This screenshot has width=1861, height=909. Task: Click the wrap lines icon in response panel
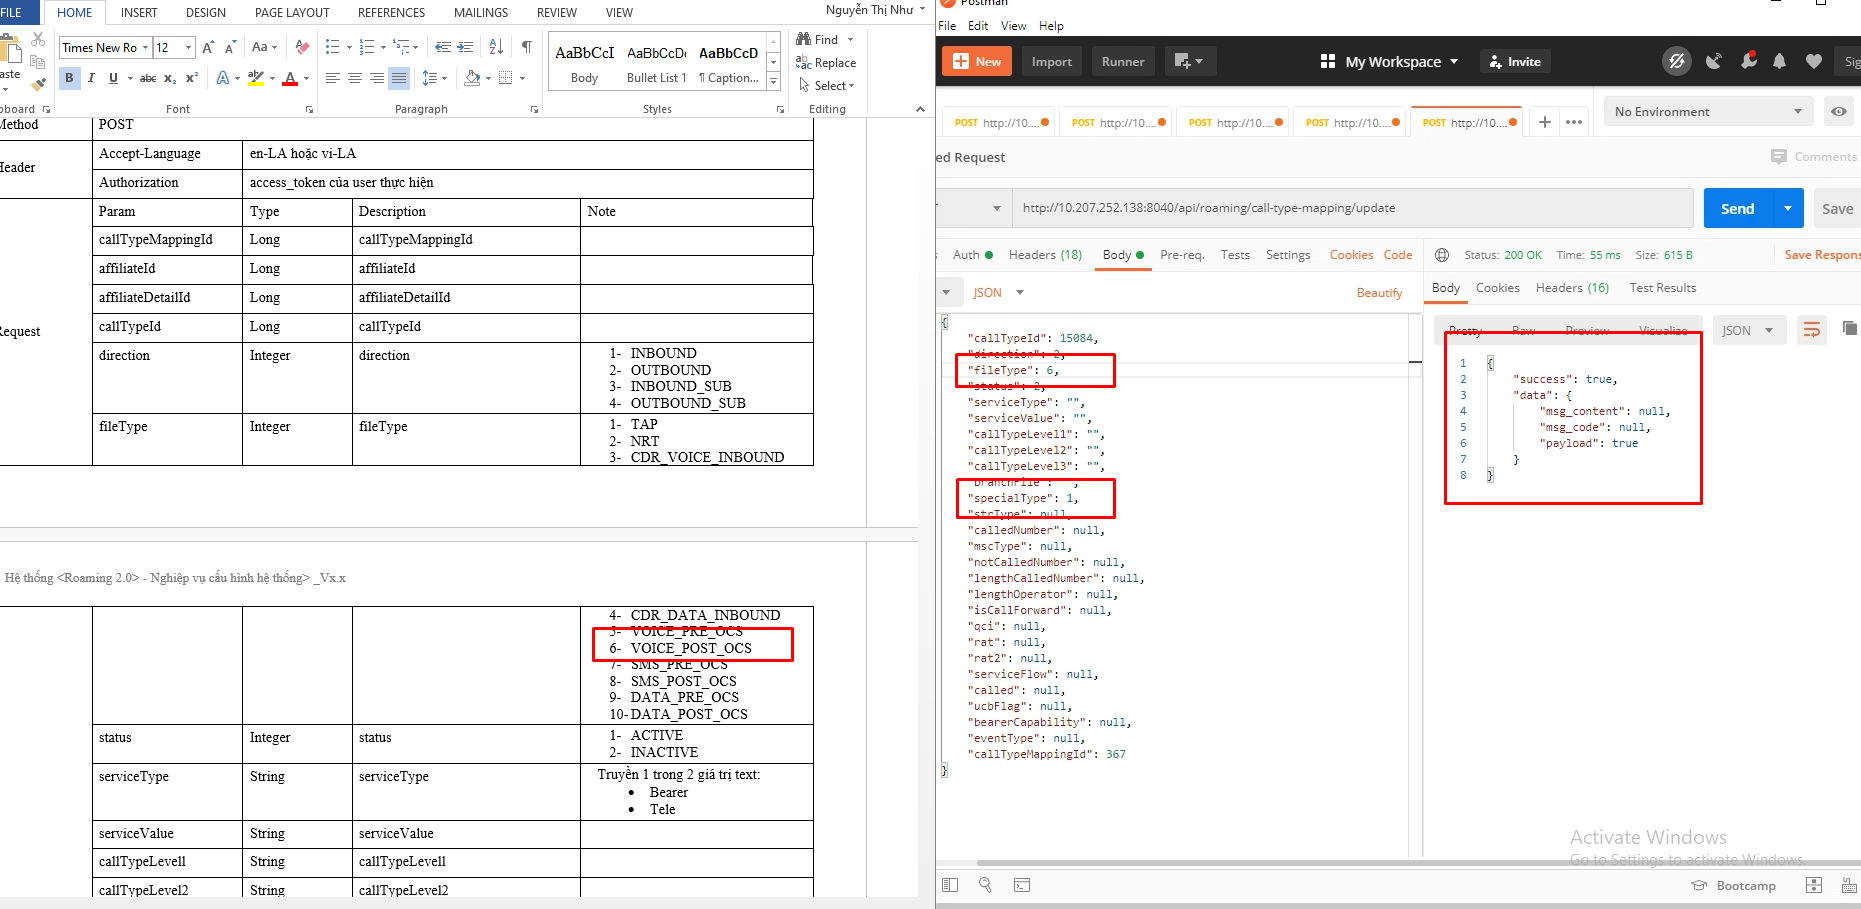pos(1811,330)
